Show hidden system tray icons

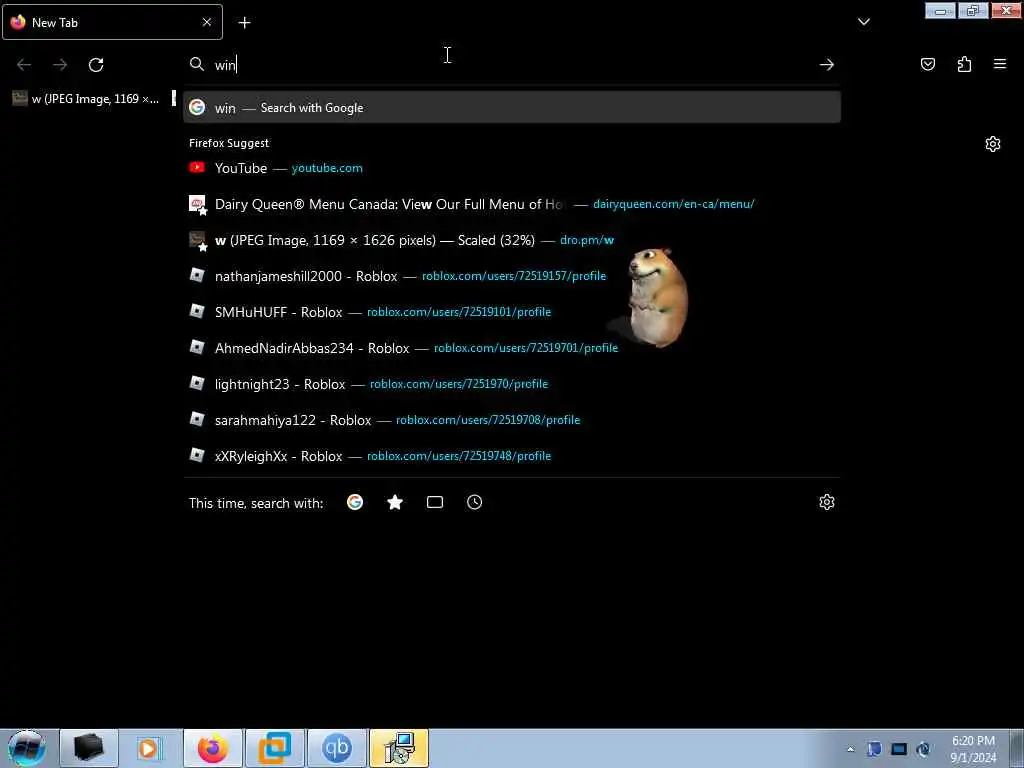[850, 749]
